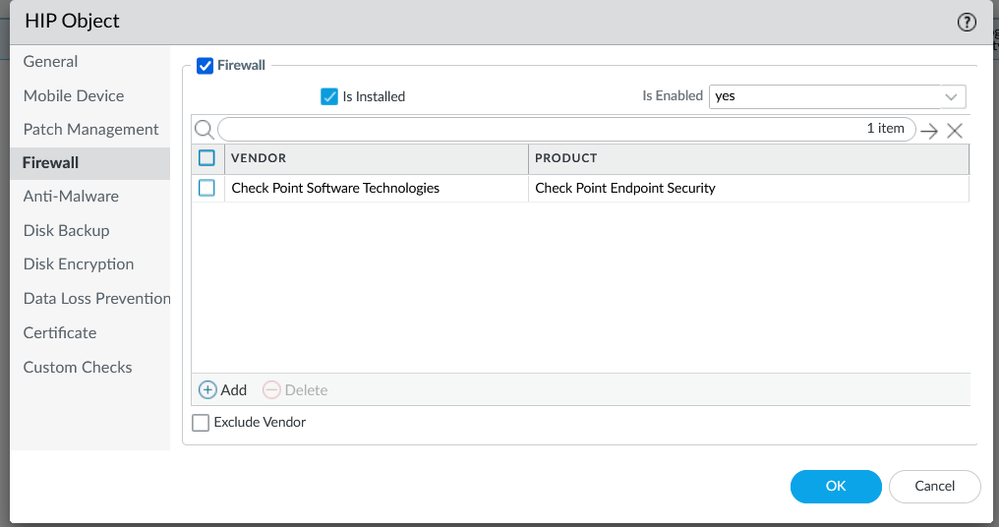
Task: Click inside the vendor search field
Action: [x=540, y=129]
